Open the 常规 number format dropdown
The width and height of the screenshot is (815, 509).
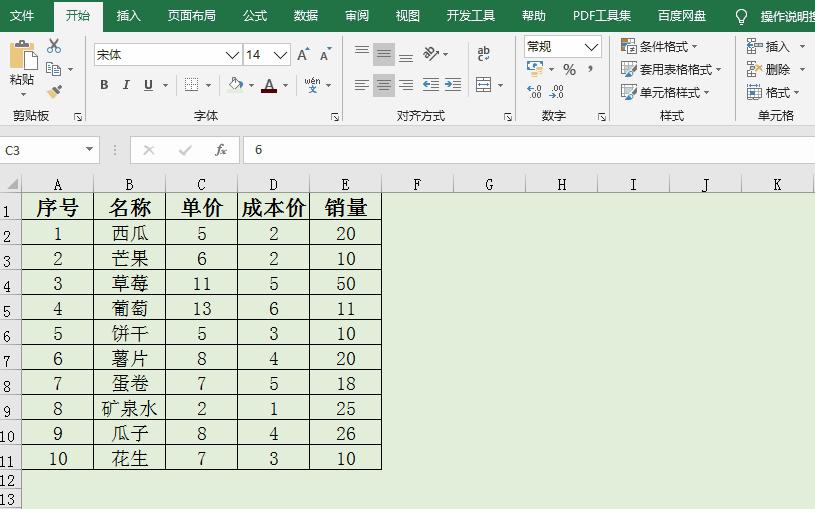click(591, 47)
